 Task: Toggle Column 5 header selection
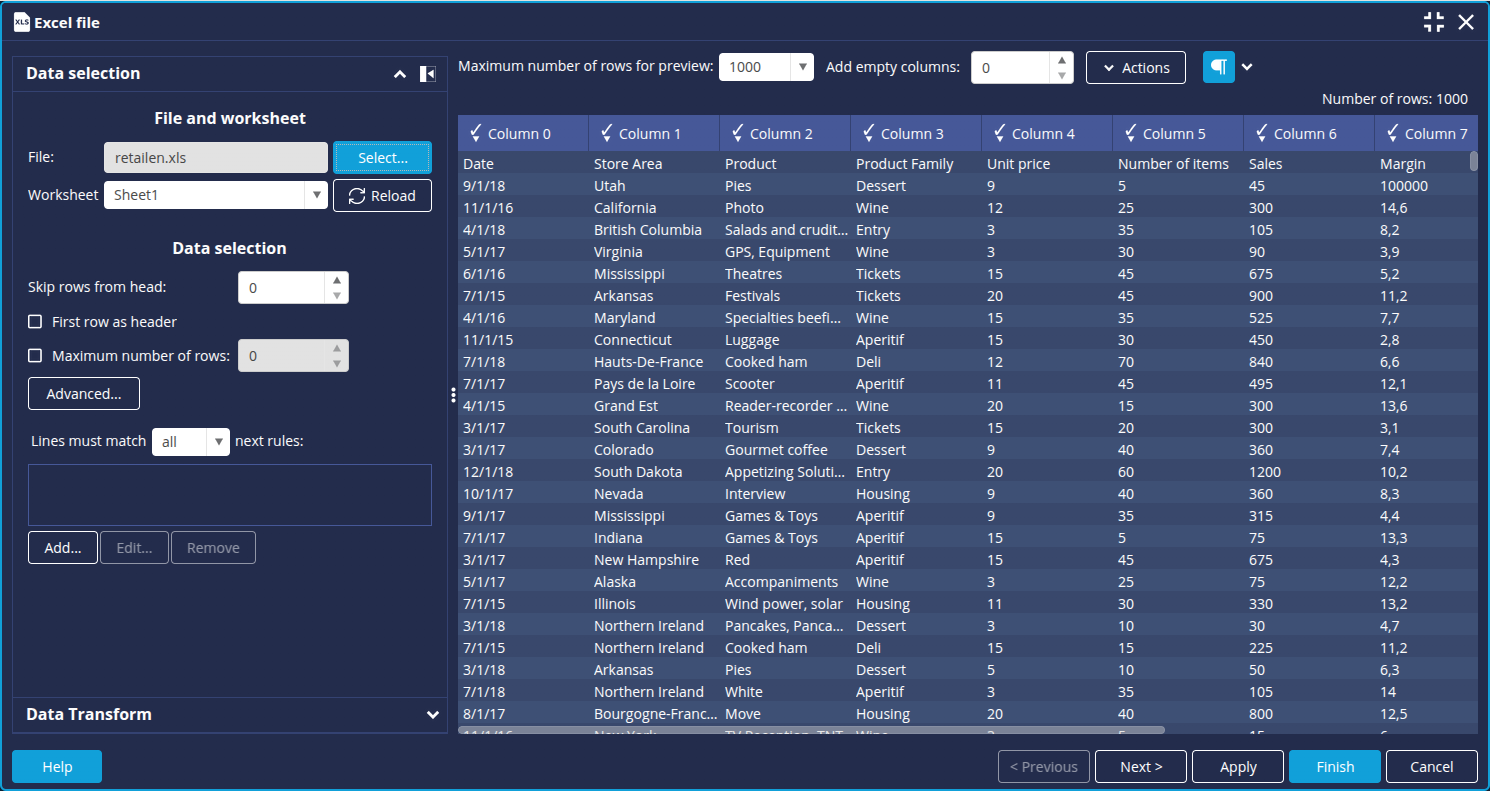click(1164, 133)
